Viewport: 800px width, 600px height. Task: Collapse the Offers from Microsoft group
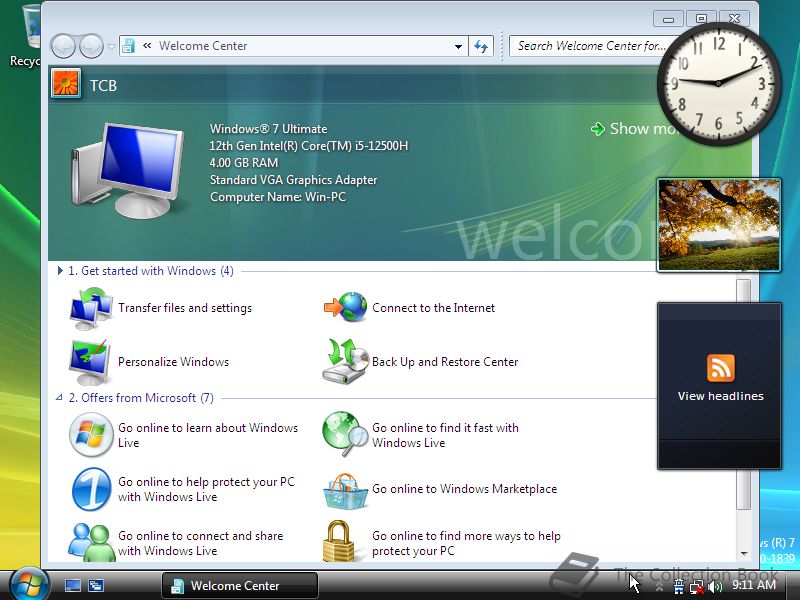click(x=60, y=397)
